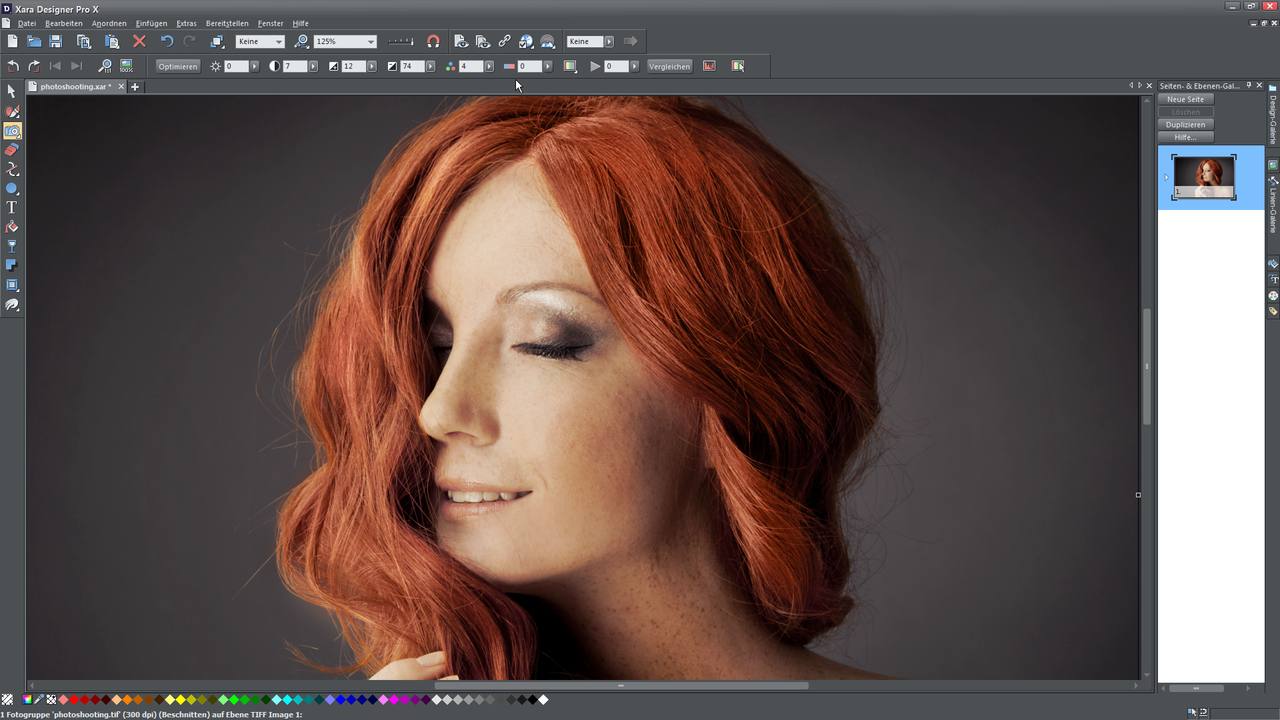Open the Extras menu

click(x=186, y=23)
